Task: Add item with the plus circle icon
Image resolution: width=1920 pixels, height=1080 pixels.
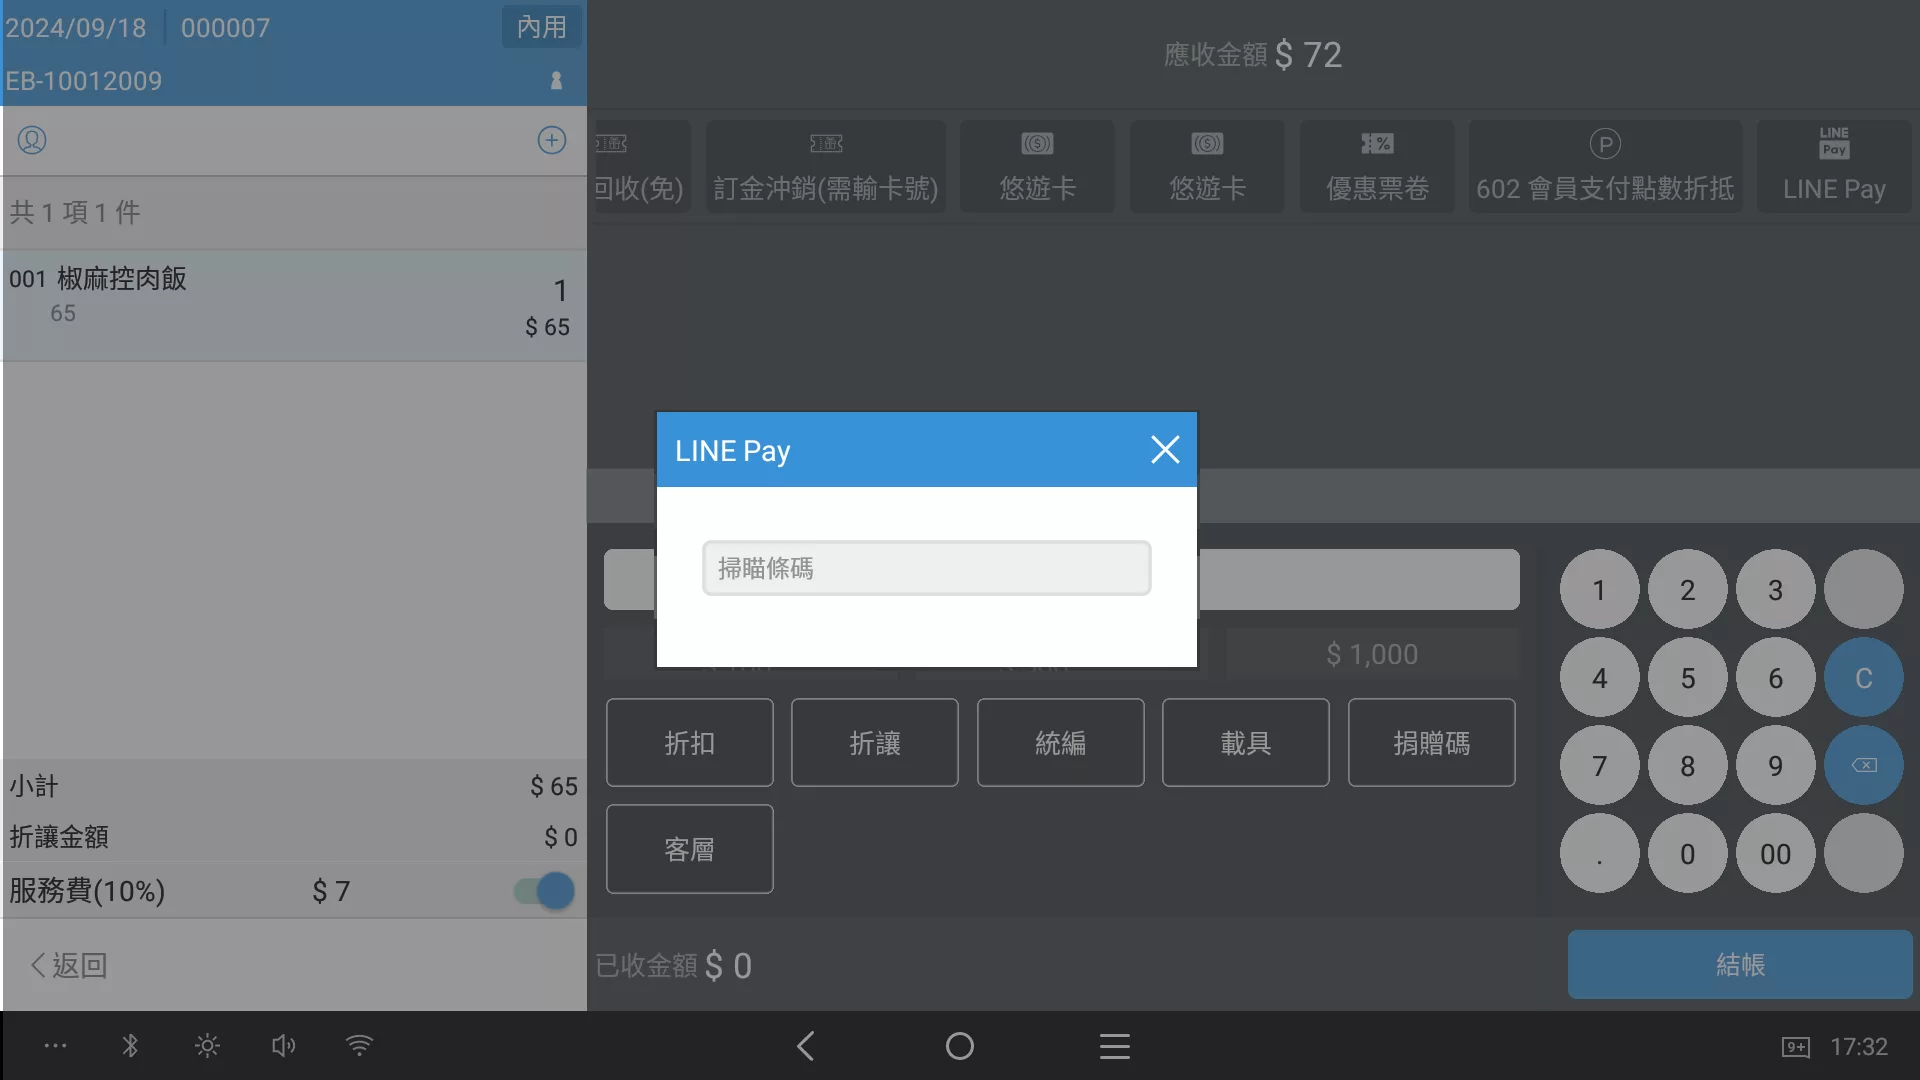Action: (x=552, y=140)
